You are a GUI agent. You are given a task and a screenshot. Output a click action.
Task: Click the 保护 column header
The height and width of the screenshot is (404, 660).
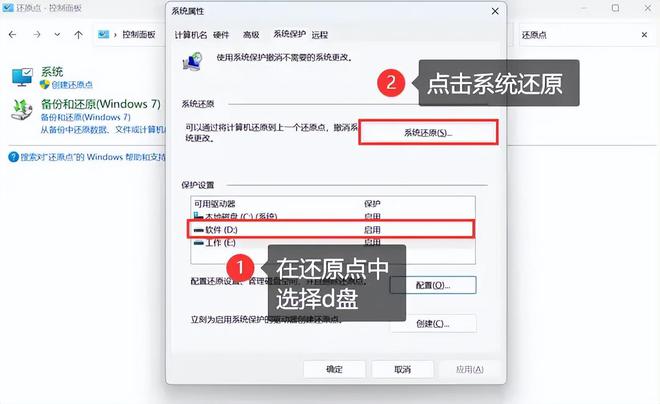[x=372, y=204]
